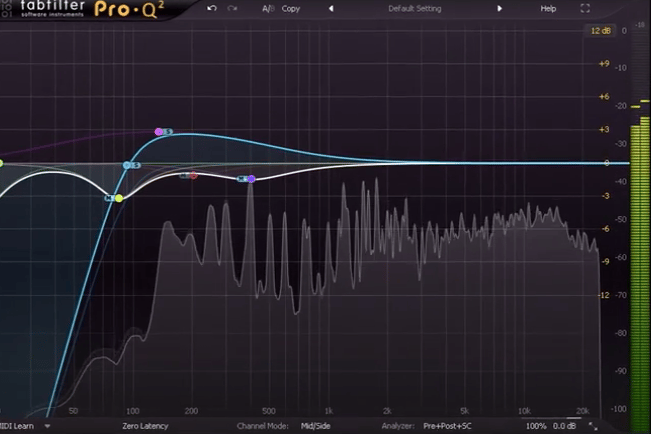Image resolution: width=651 pixels, height=434 pixels.
Task: Select the red EQ band node near 200 Hz
Action: point(193,176)
